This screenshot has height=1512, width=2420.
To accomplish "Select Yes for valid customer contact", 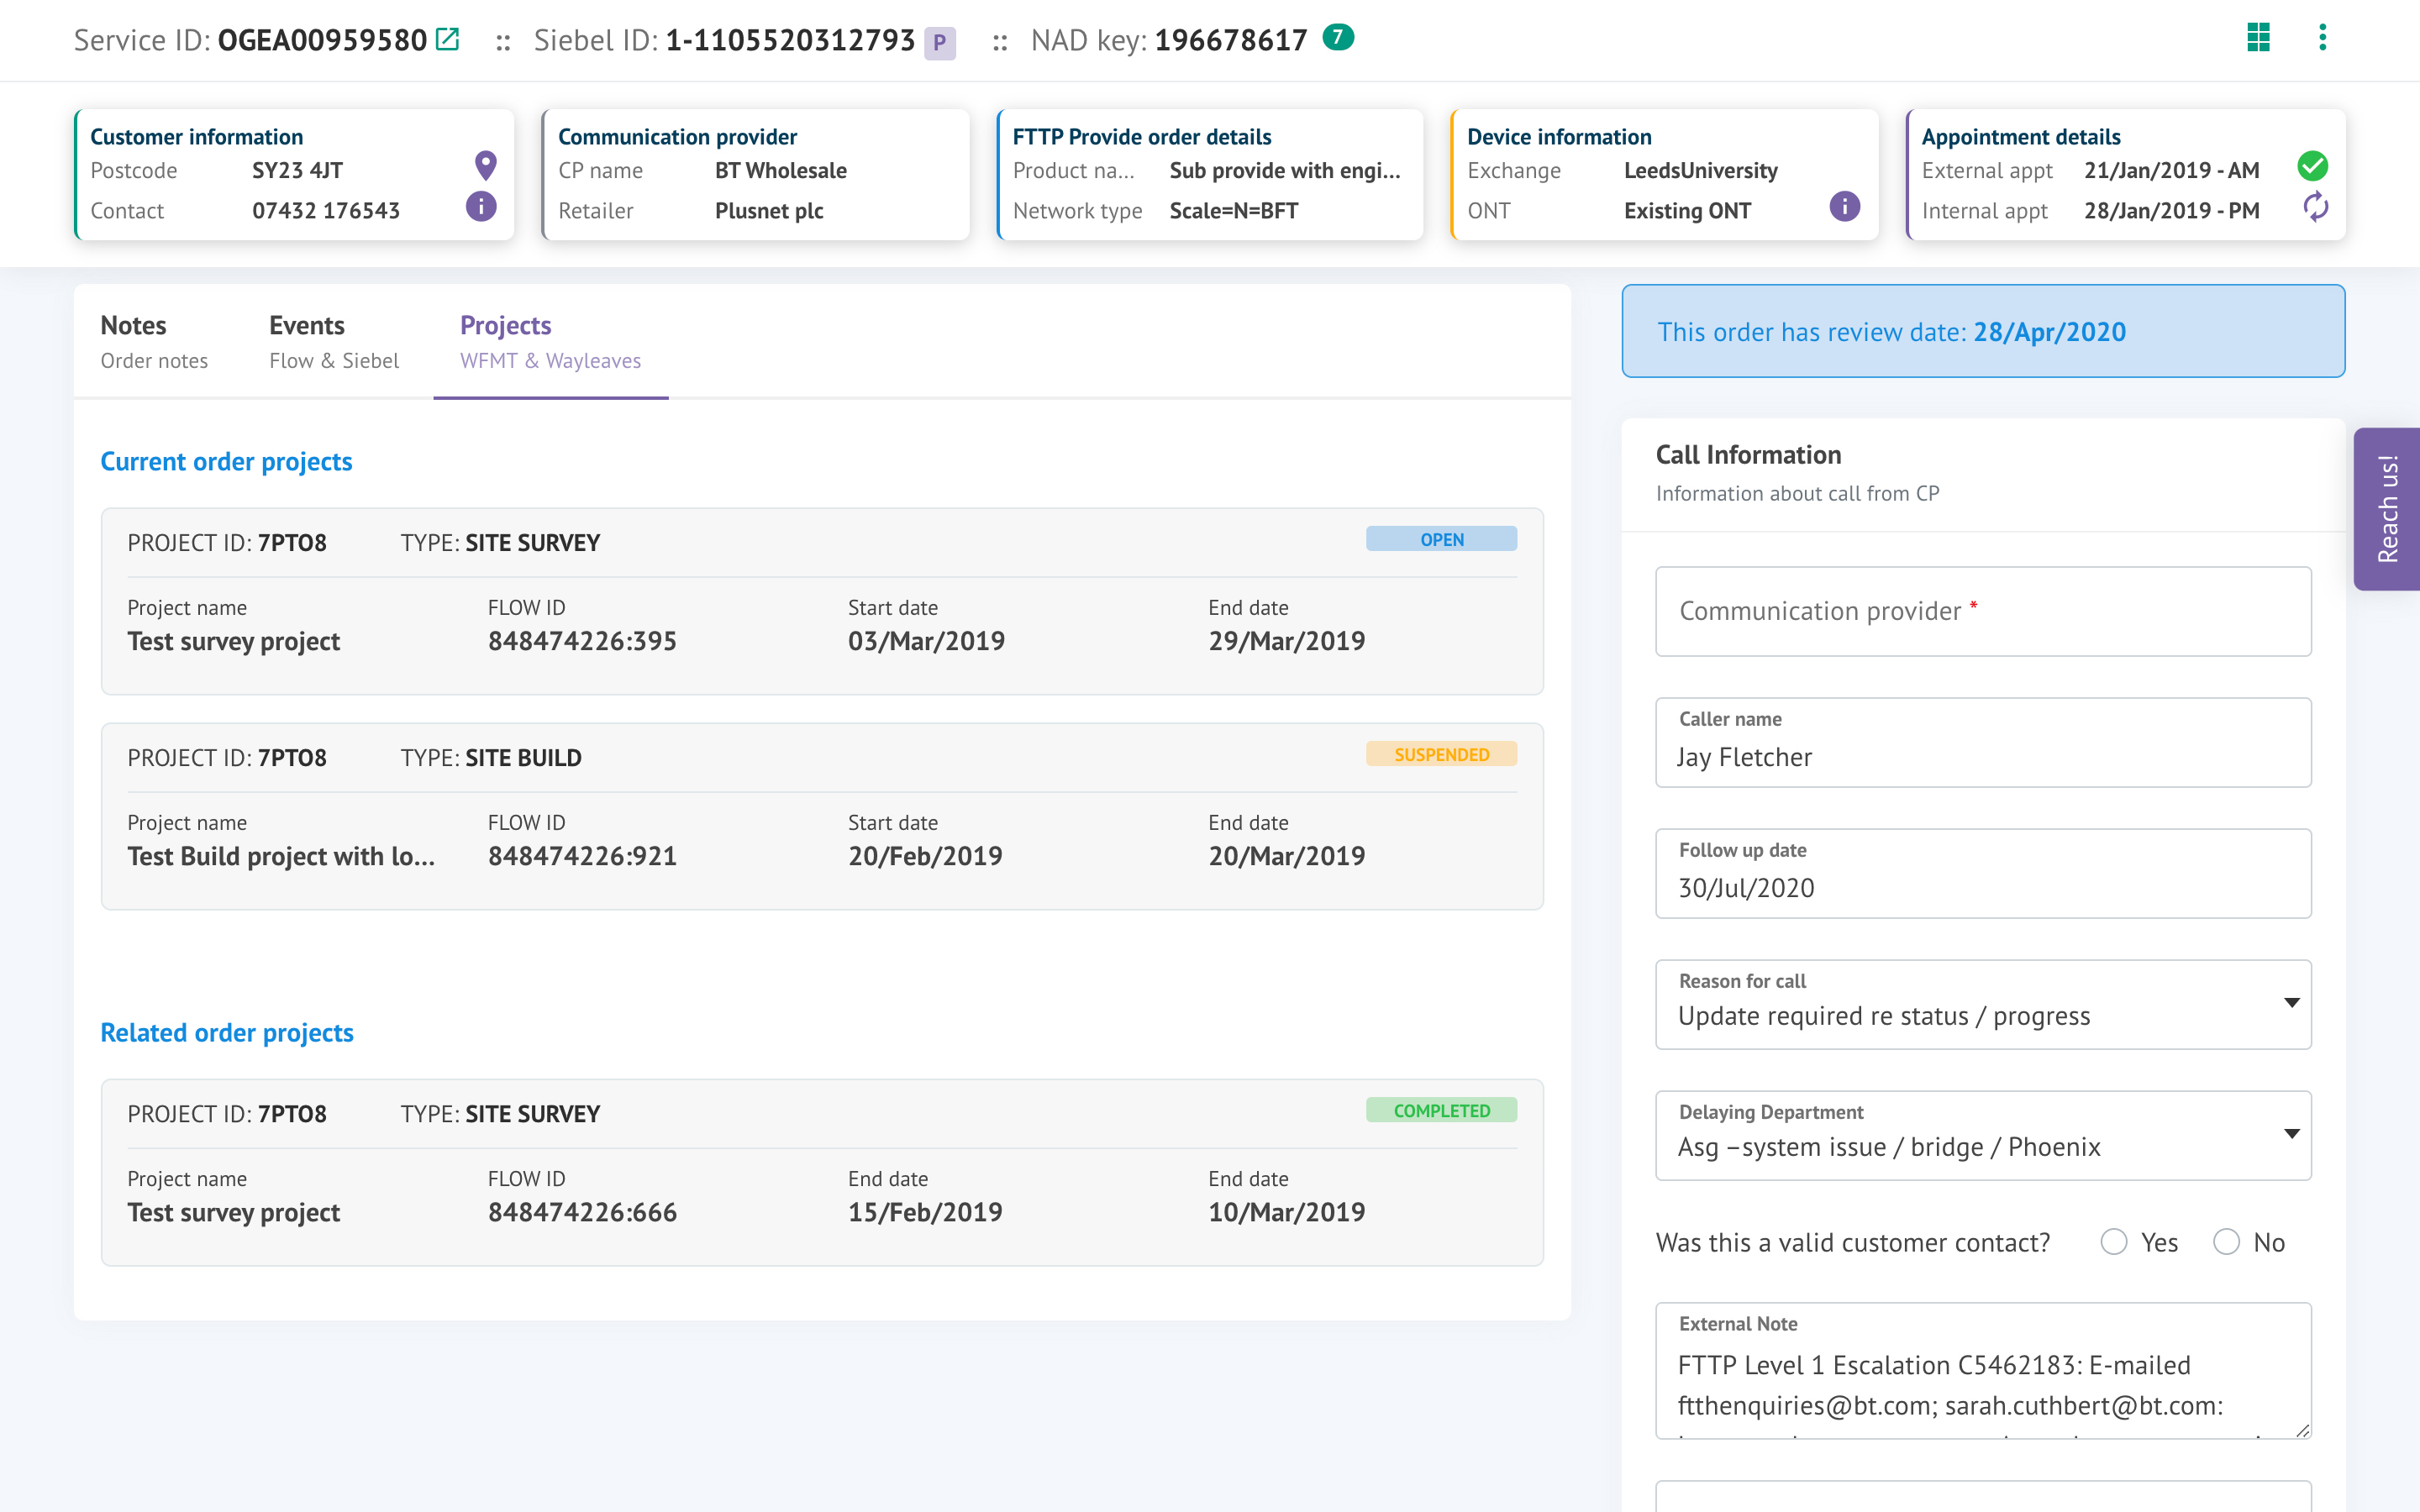I will [x=2113, y=1242].
